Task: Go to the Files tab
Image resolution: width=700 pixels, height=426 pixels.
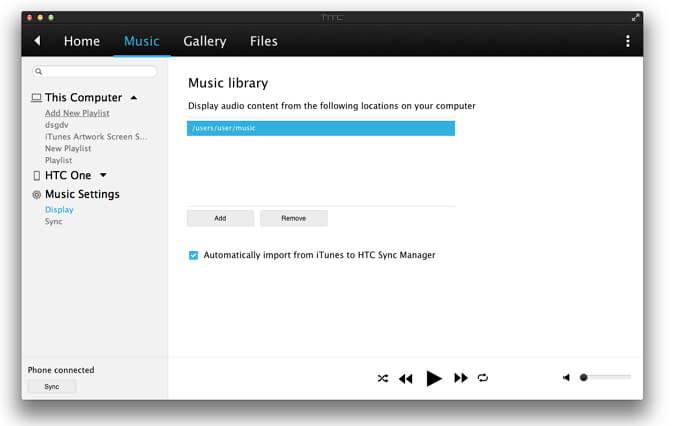Action: 263,41
